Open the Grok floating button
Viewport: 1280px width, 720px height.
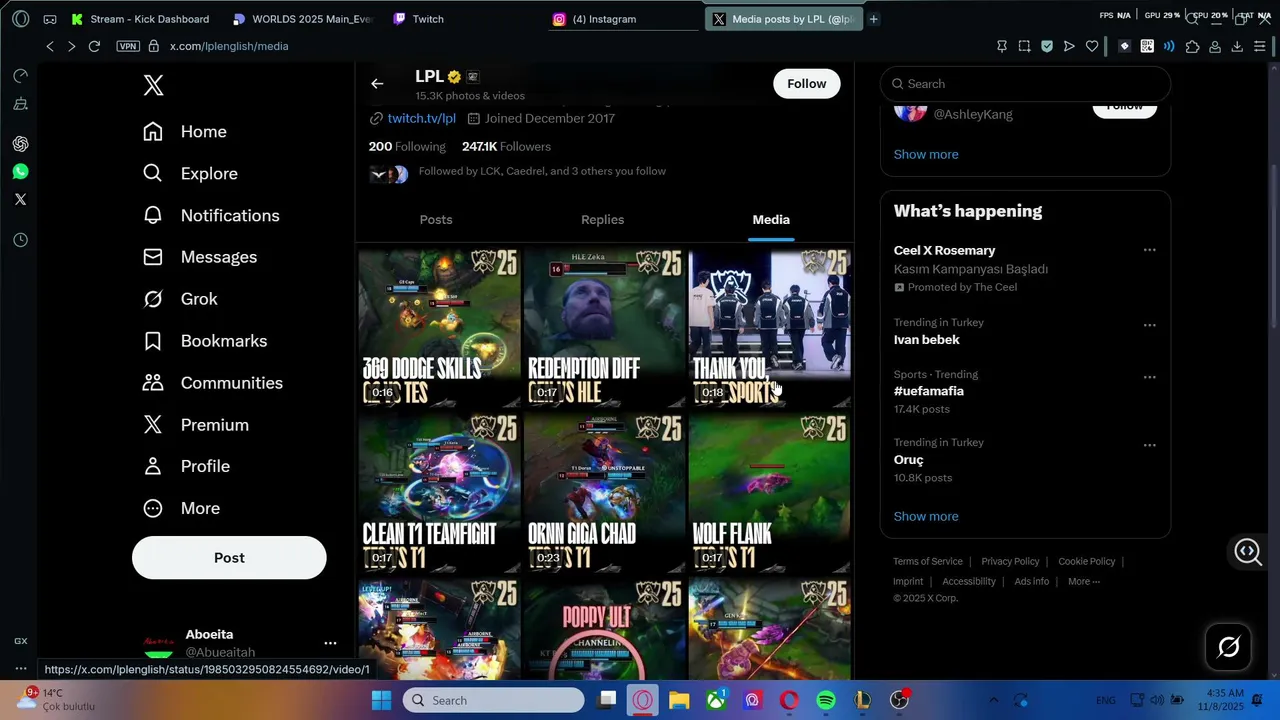click(x=1229, y=647)
